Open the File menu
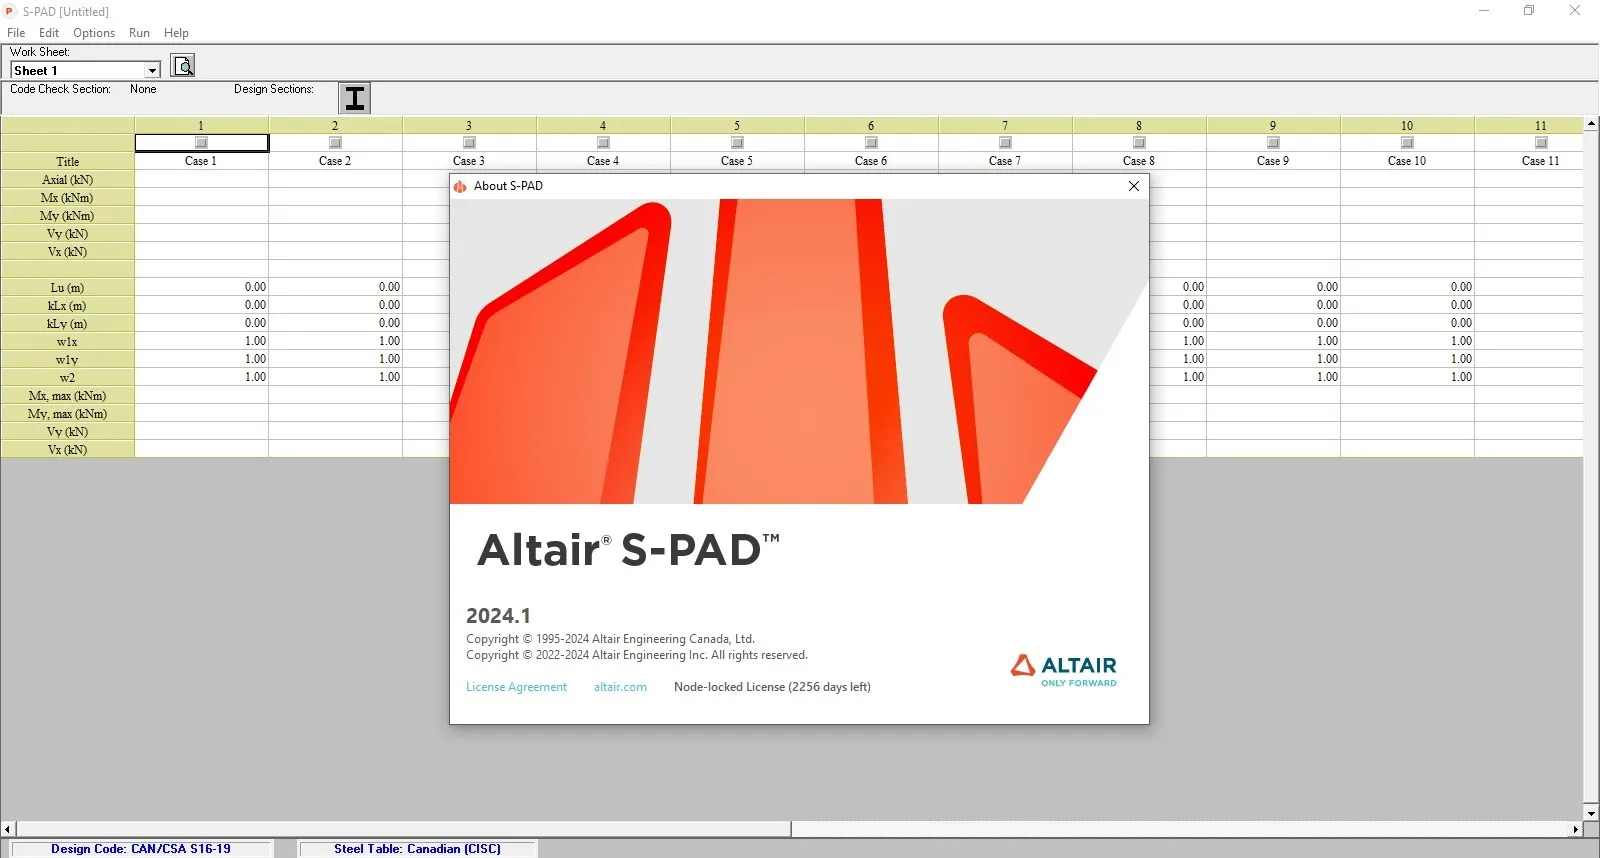Screen dimensions: 1600x858 click(x=16, y=33)
